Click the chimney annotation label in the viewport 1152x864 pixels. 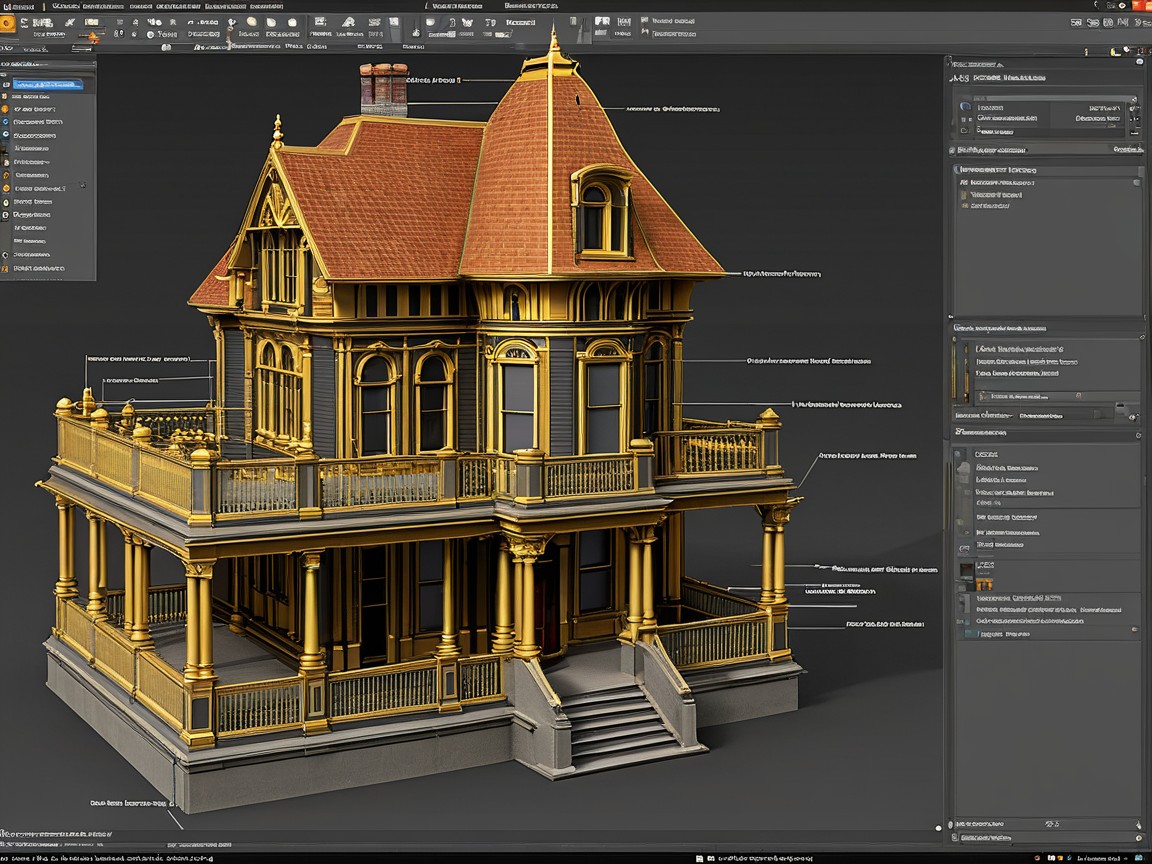click(434, 80)
